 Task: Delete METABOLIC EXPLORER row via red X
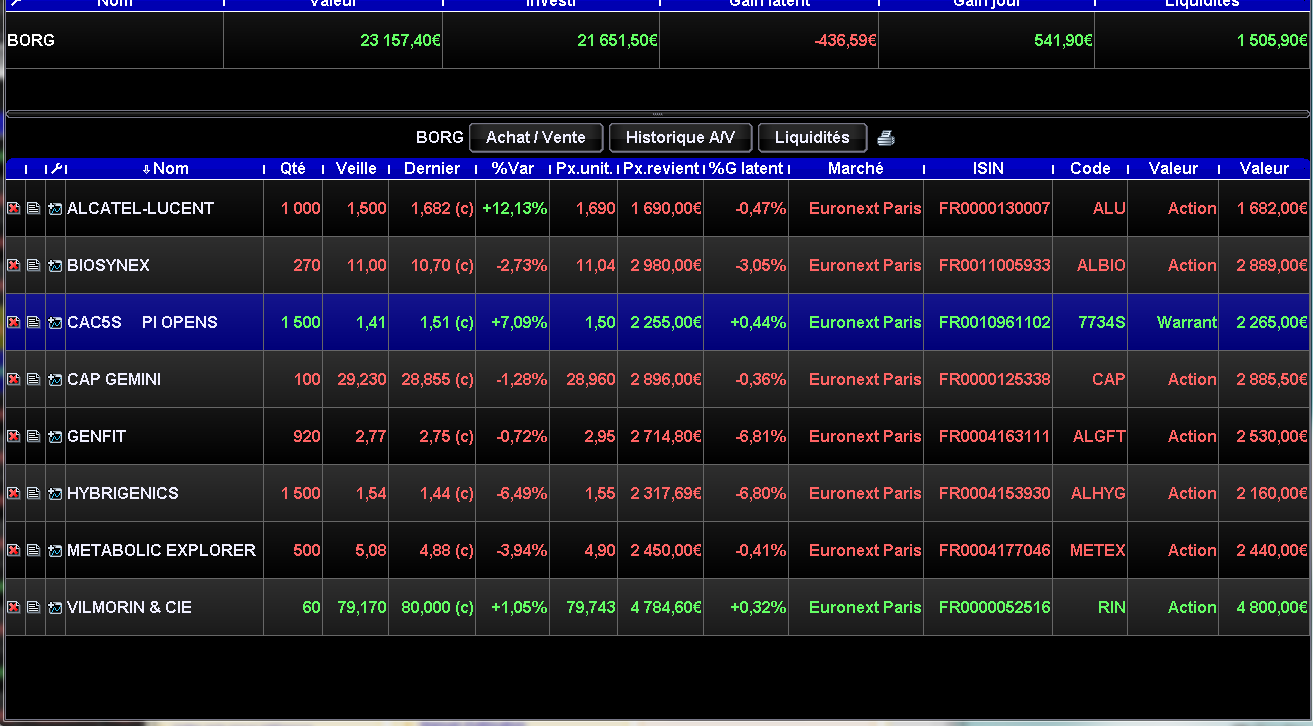pyautogui.click(x=14, y=550)
